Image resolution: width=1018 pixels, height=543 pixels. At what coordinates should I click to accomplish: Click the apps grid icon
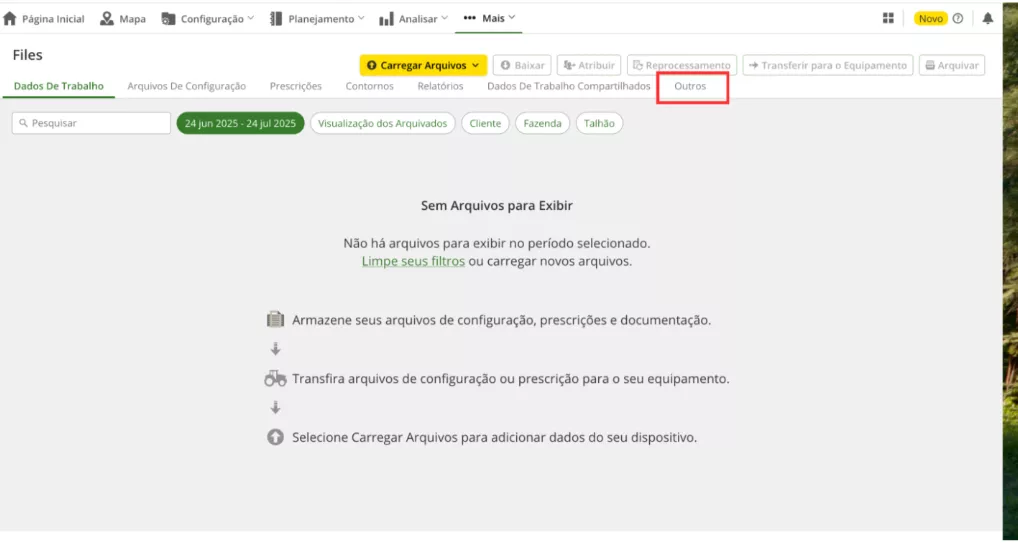pos(888,18)
